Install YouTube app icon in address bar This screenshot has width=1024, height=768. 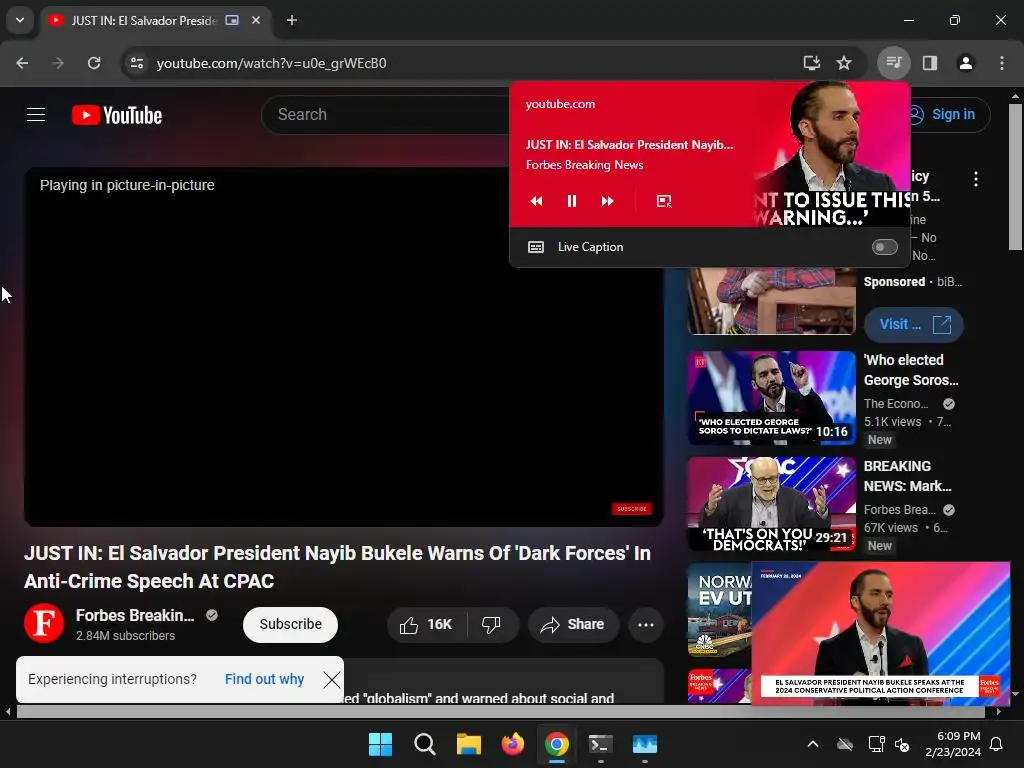coord(812,63)
